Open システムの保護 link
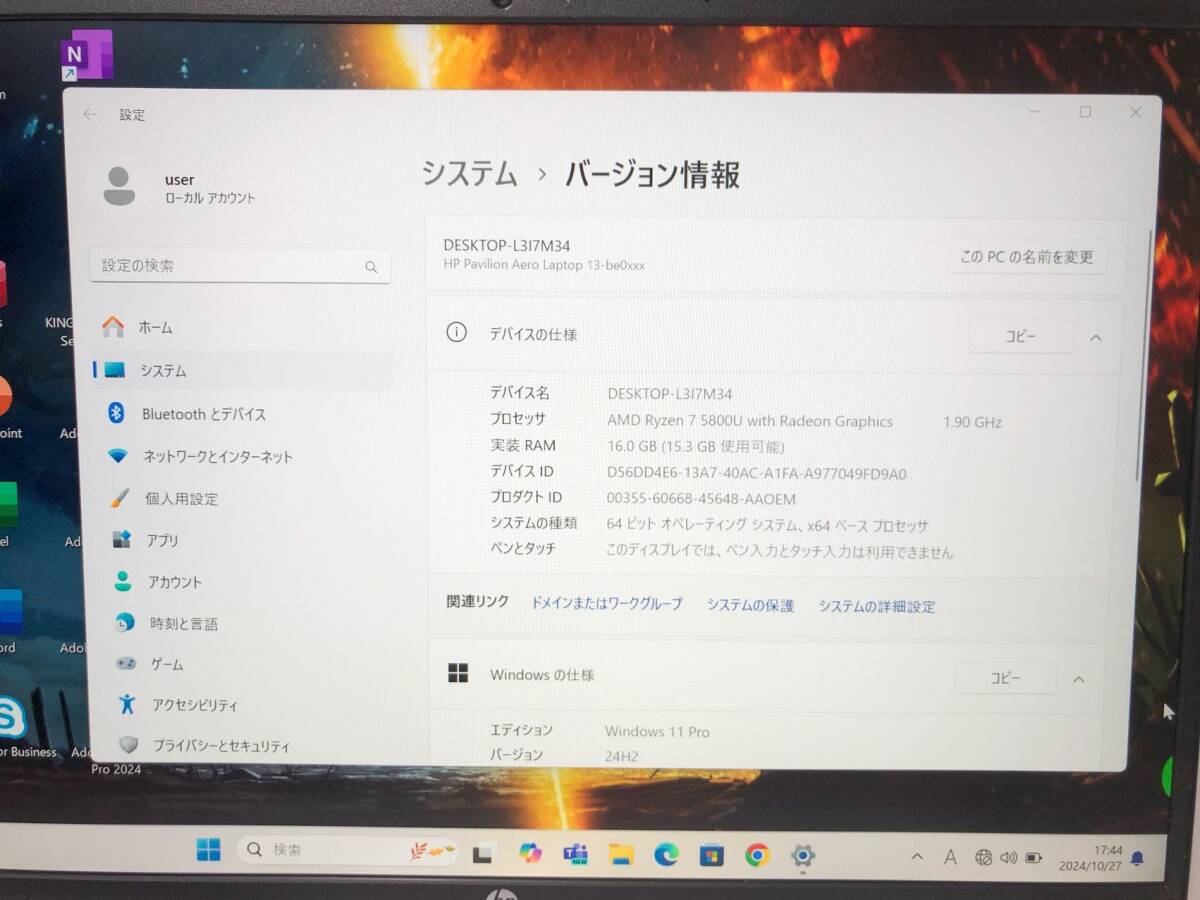The width and height of the screenshot is (1200, 900). pos(750,605)
